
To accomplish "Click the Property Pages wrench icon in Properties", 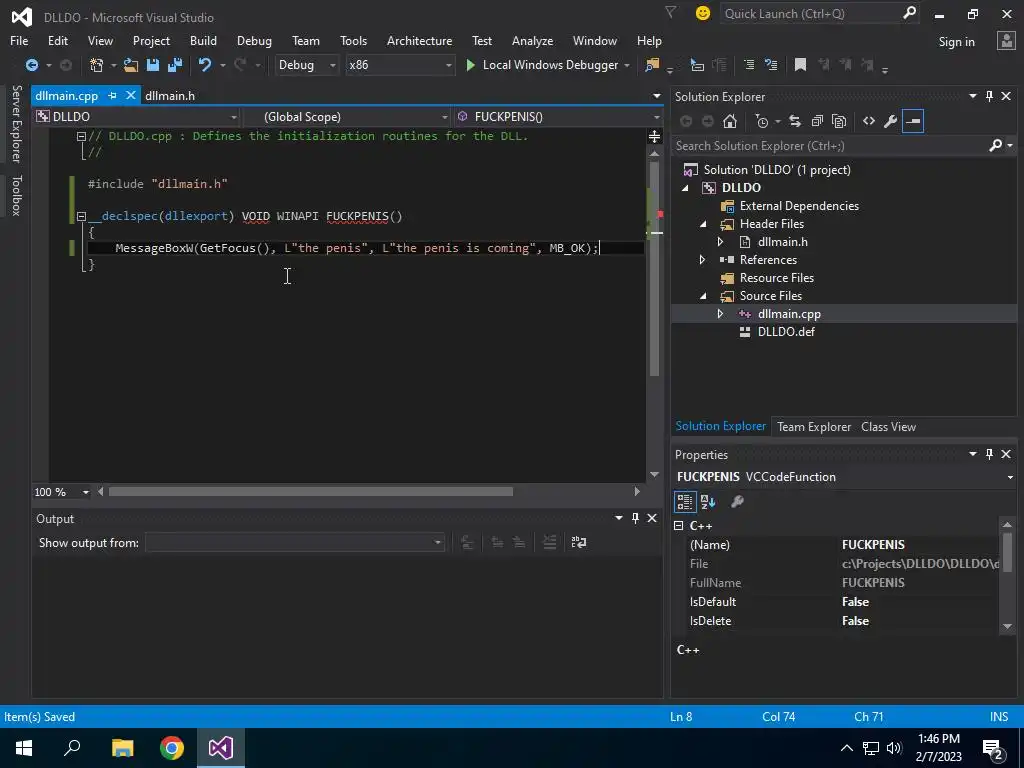I will click(x=737, y=502).
